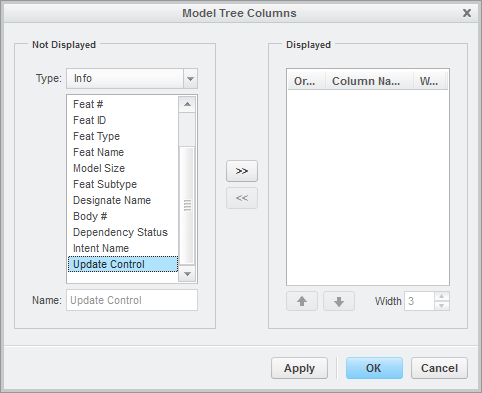Select Intent Name in the list
Viewport: 482px width, 393px height.
coord(123,248)
